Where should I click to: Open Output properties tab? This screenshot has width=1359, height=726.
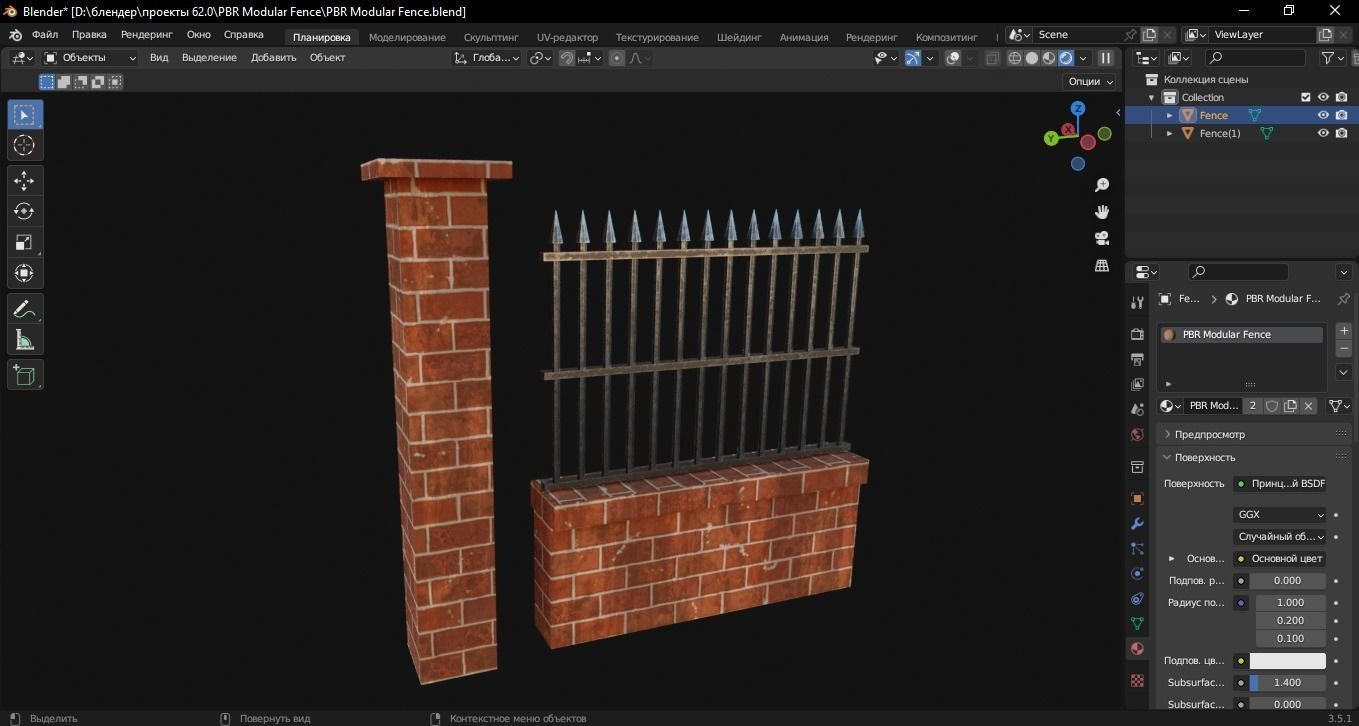[1137, 359]
